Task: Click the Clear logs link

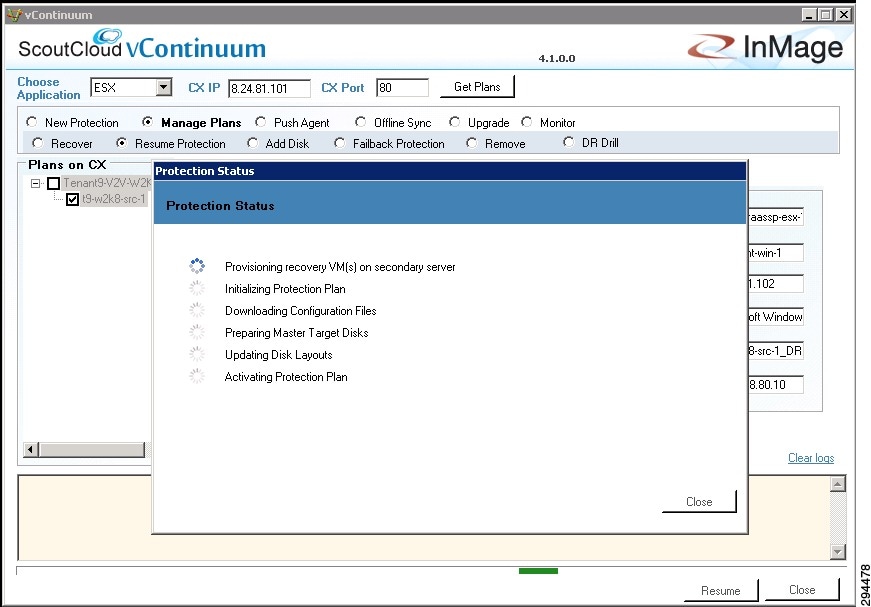Action: click(x=811, y=458)
